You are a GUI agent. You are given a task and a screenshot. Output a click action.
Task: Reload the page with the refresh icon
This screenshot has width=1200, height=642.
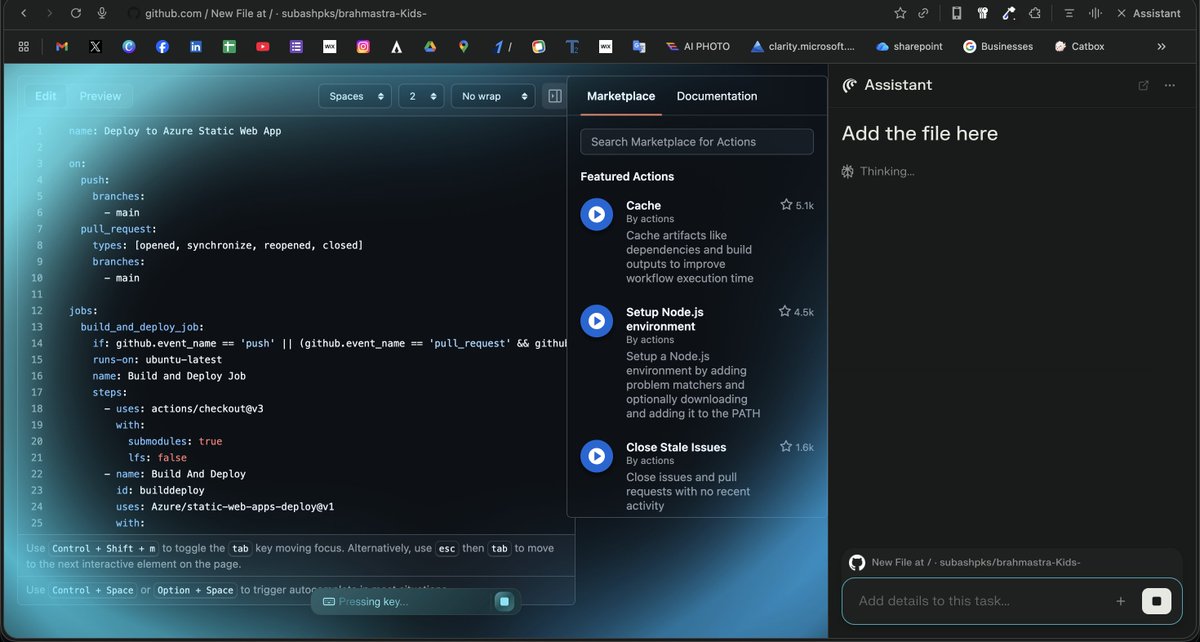tap(76, 13)
